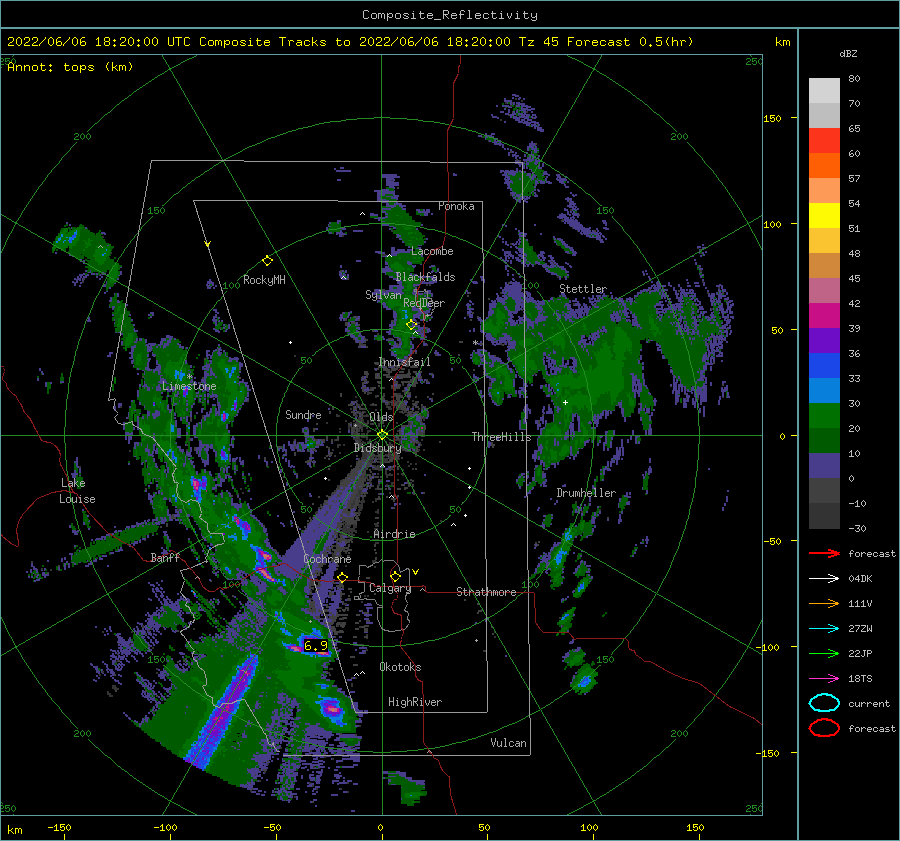Select the white 04DK track arrow
The image size is (900, 841).
pyautogui.click(x=824, y=579)
